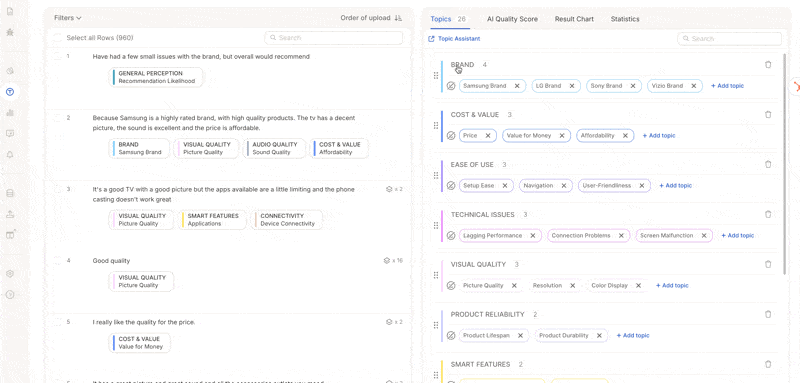This screenshot has width=800, height=383.
Task: Click Add topic in the VISUAL QUALITY group
Action: (672, 286)
